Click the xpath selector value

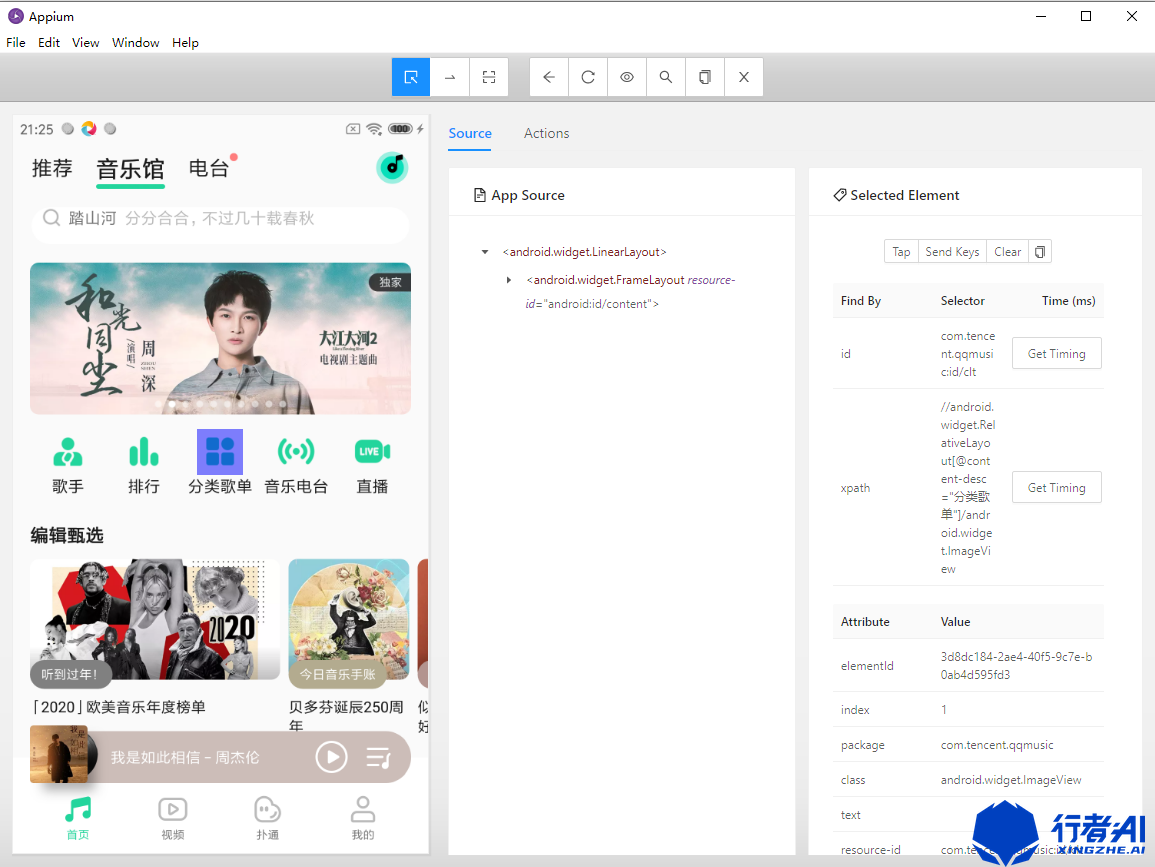coord(967,488)
